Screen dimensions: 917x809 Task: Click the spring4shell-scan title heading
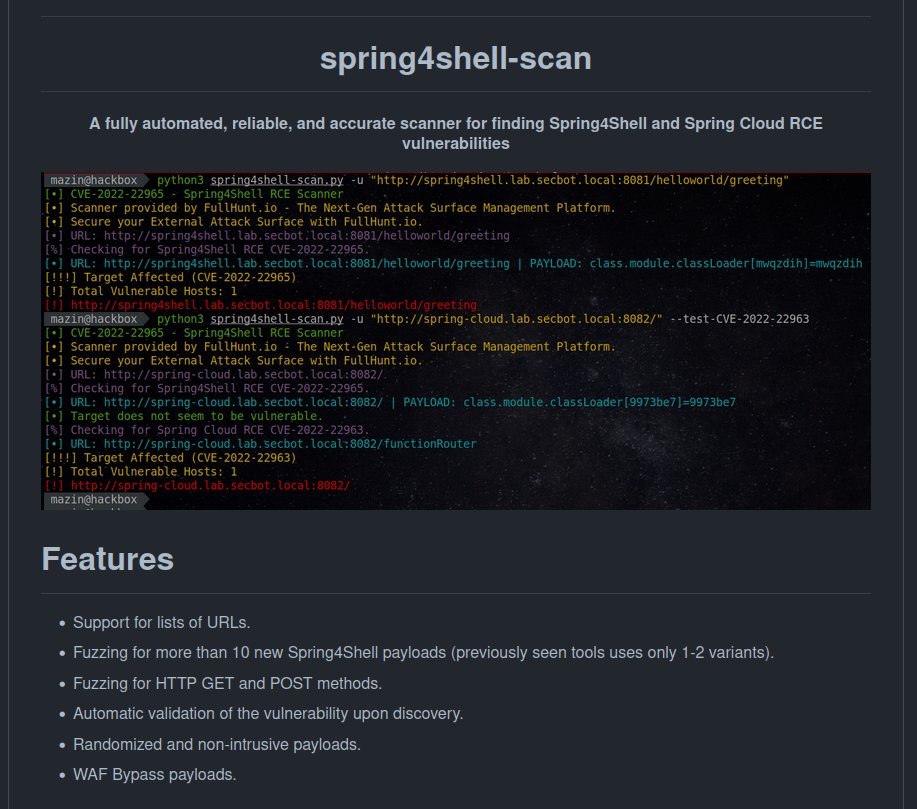456,58
